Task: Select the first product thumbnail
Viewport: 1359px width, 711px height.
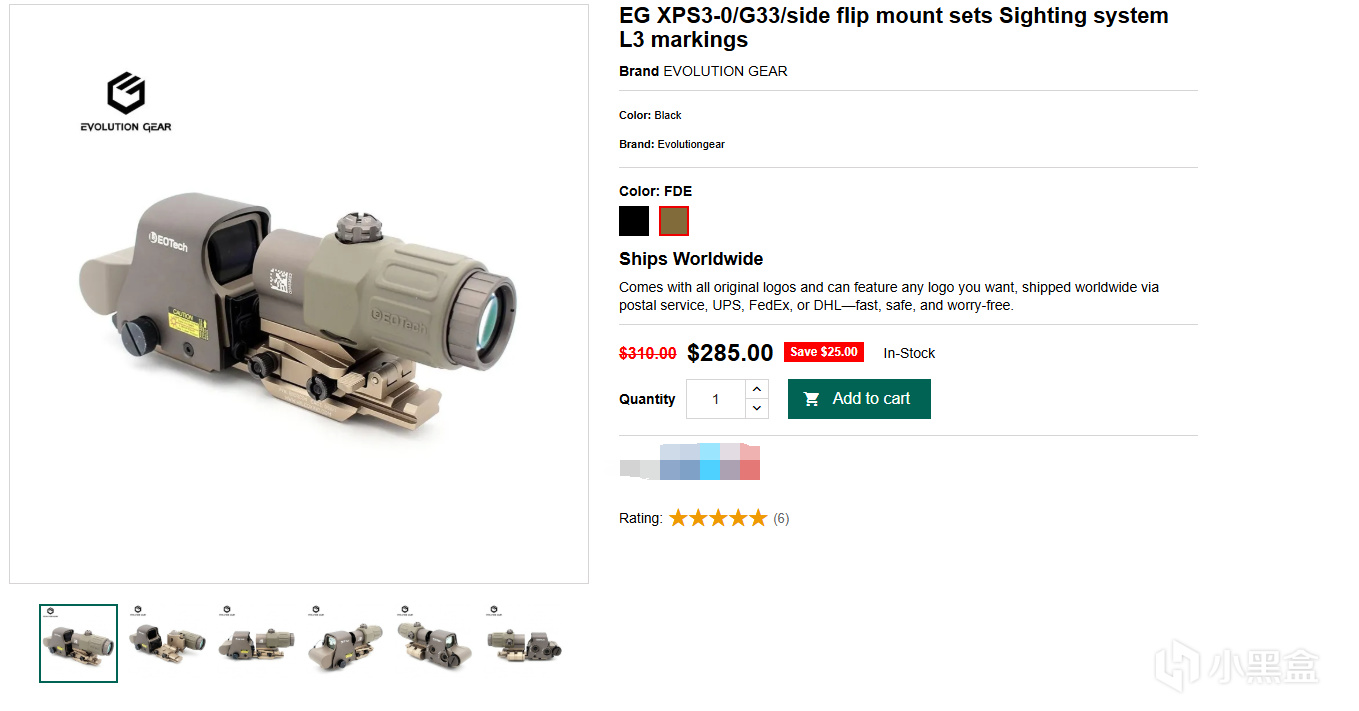Action: [79, 643]
